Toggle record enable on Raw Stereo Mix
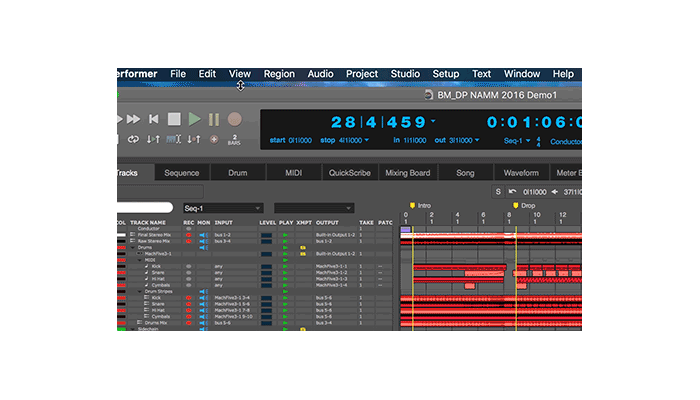Viewport: 700px width, 400px height. click(x=188, y=241)
